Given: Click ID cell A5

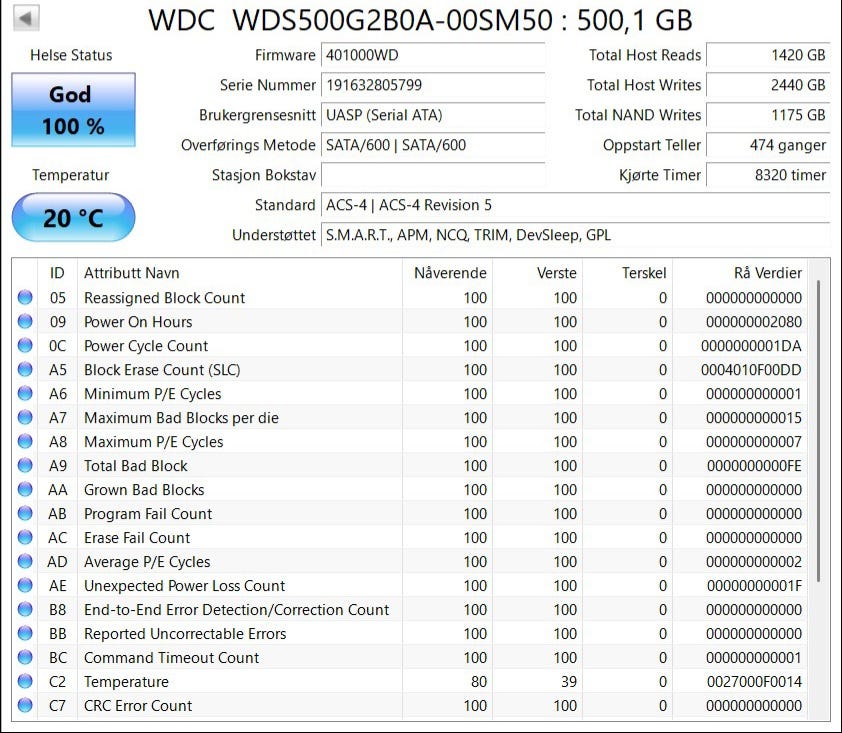Looking at the screenshot, I should tap(57, 369).
